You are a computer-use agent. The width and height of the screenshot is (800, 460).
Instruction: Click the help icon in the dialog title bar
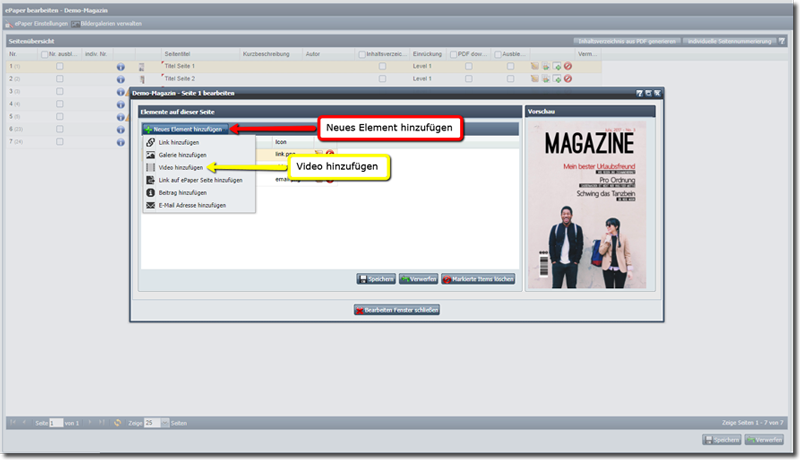coord(639,93)
